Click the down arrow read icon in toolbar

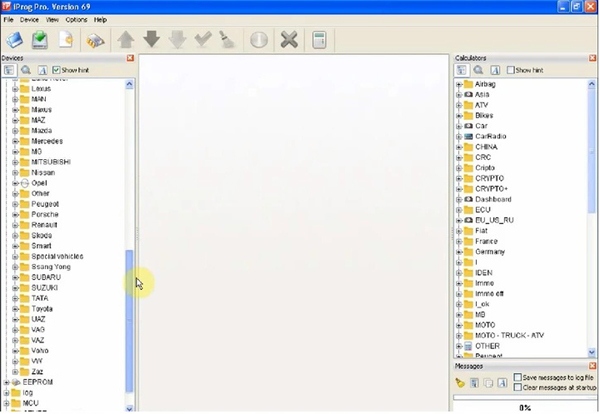[x=152, y=39]
